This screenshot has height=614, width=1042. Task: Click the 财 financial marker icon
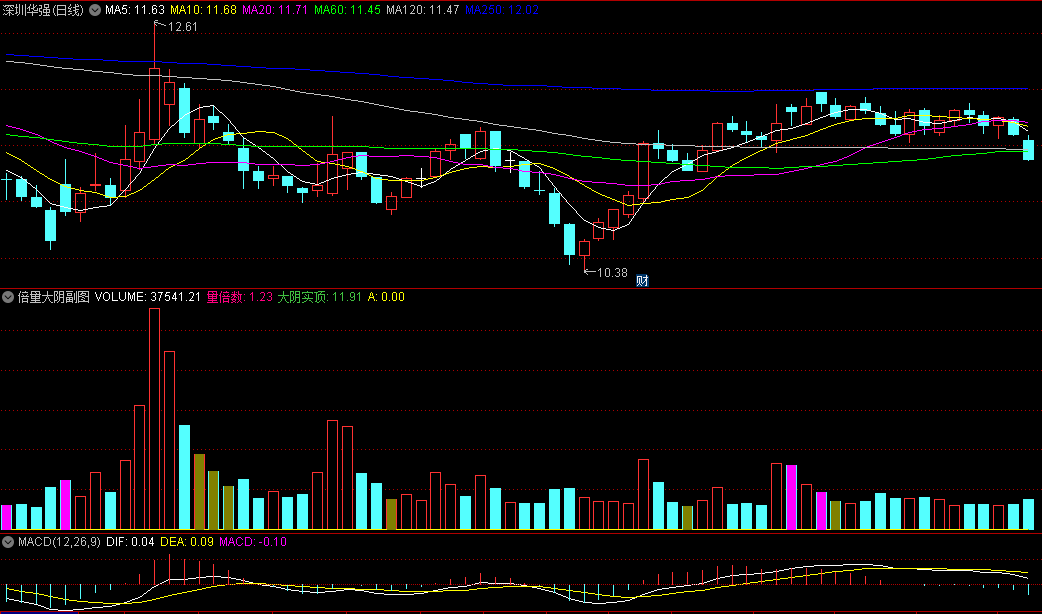click(642, 280)
